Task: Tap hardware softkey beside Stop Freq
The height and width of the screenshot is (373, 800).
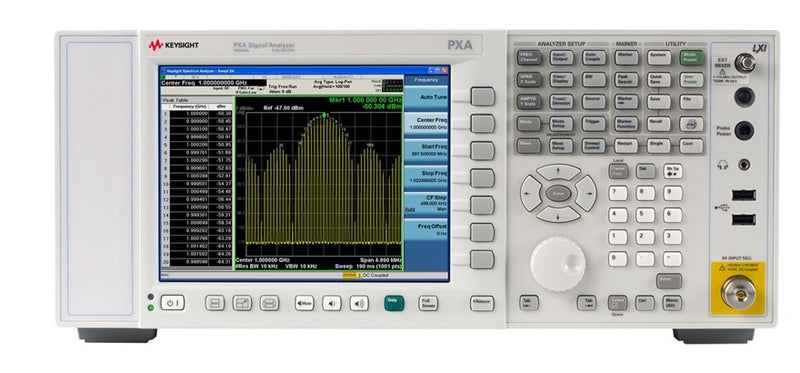Action: (x=482, y=178)
